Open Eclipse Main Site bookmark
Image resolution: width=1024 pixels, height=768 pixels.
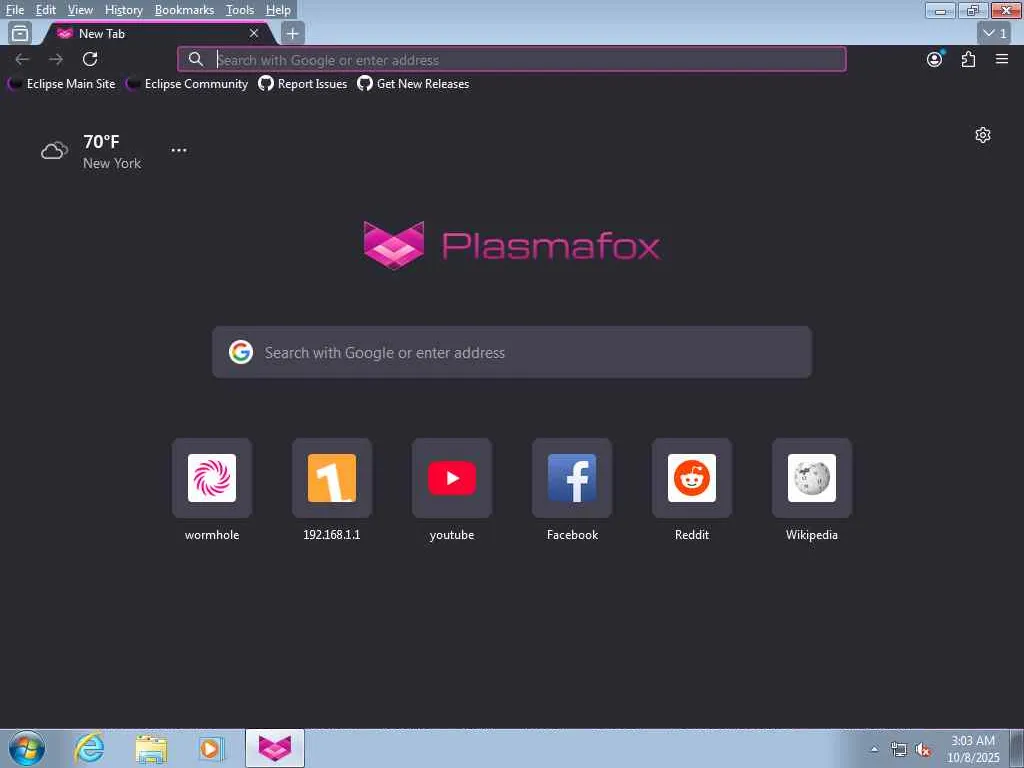62,84
